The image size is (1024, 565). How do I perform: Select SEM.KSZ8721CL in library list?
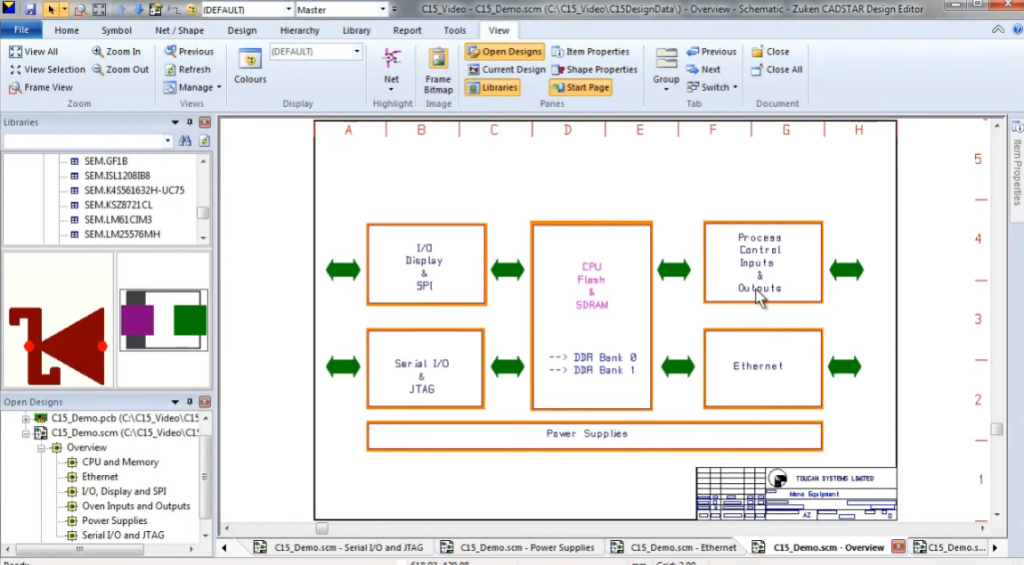point(118,204)
